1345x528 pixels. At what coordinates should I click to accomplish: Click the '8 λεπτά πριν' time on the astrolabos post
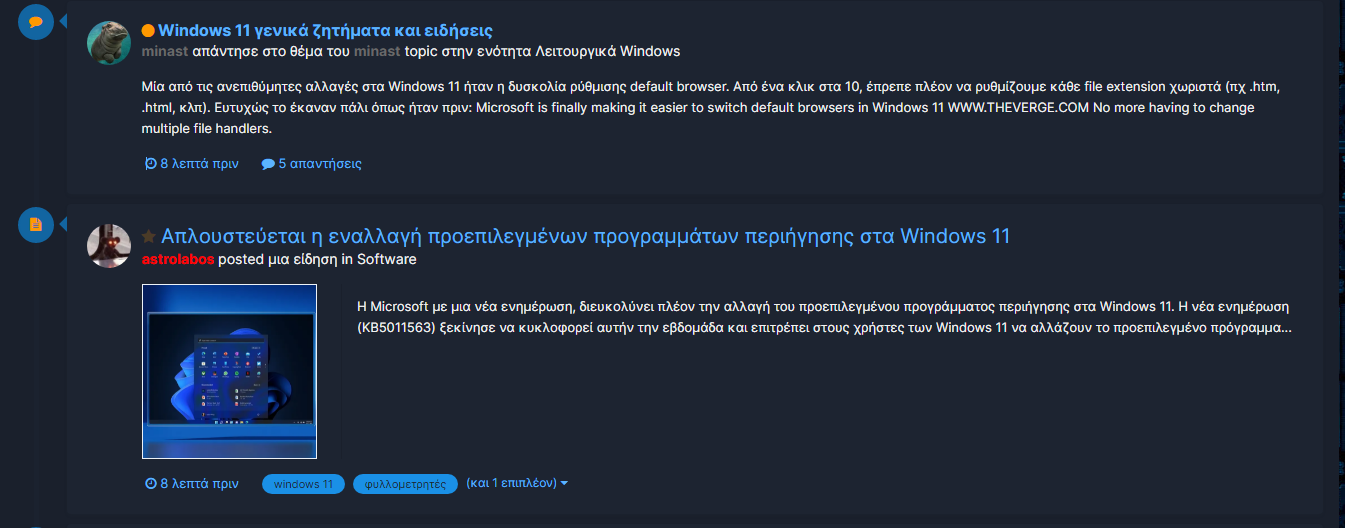click(x=192, y=484)
